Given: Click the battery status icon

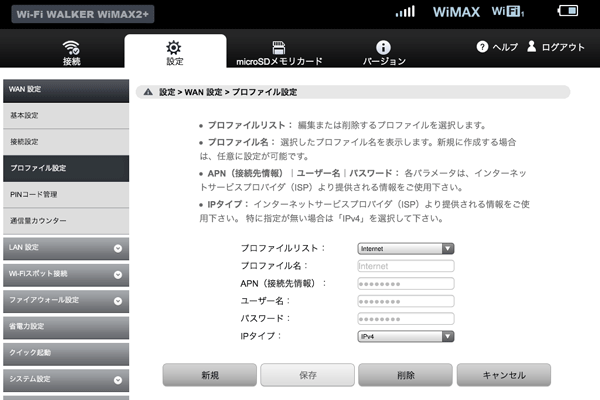Looking at the screenshot, I should [x=567, y=12].
